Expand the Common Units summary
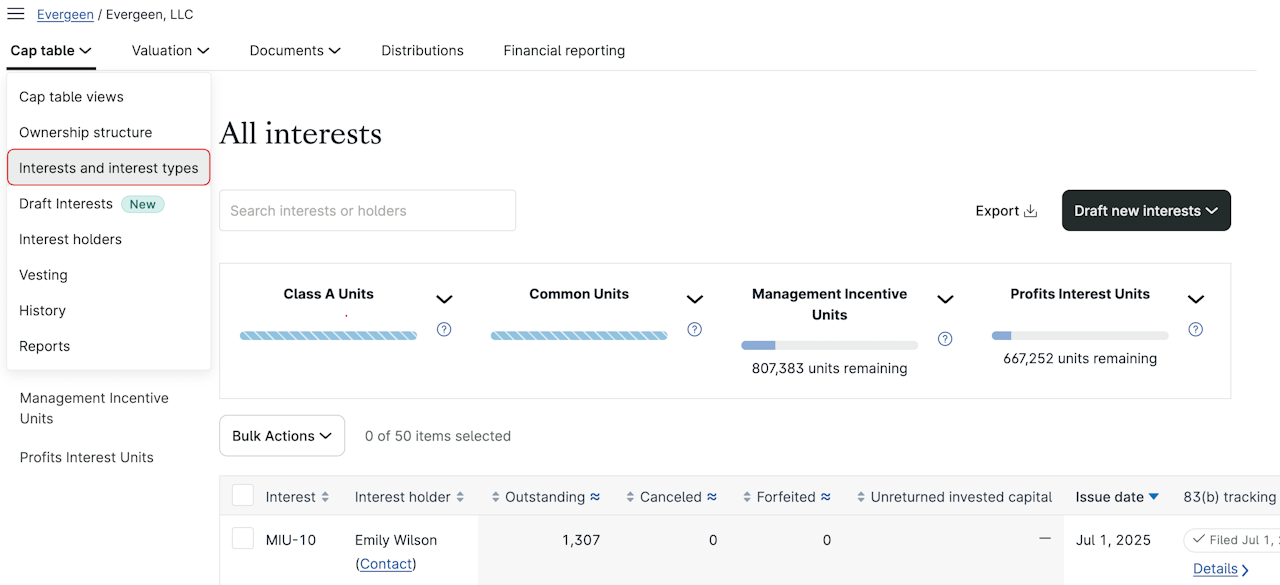Screen dimensions: 1280x585 (695, 299)
